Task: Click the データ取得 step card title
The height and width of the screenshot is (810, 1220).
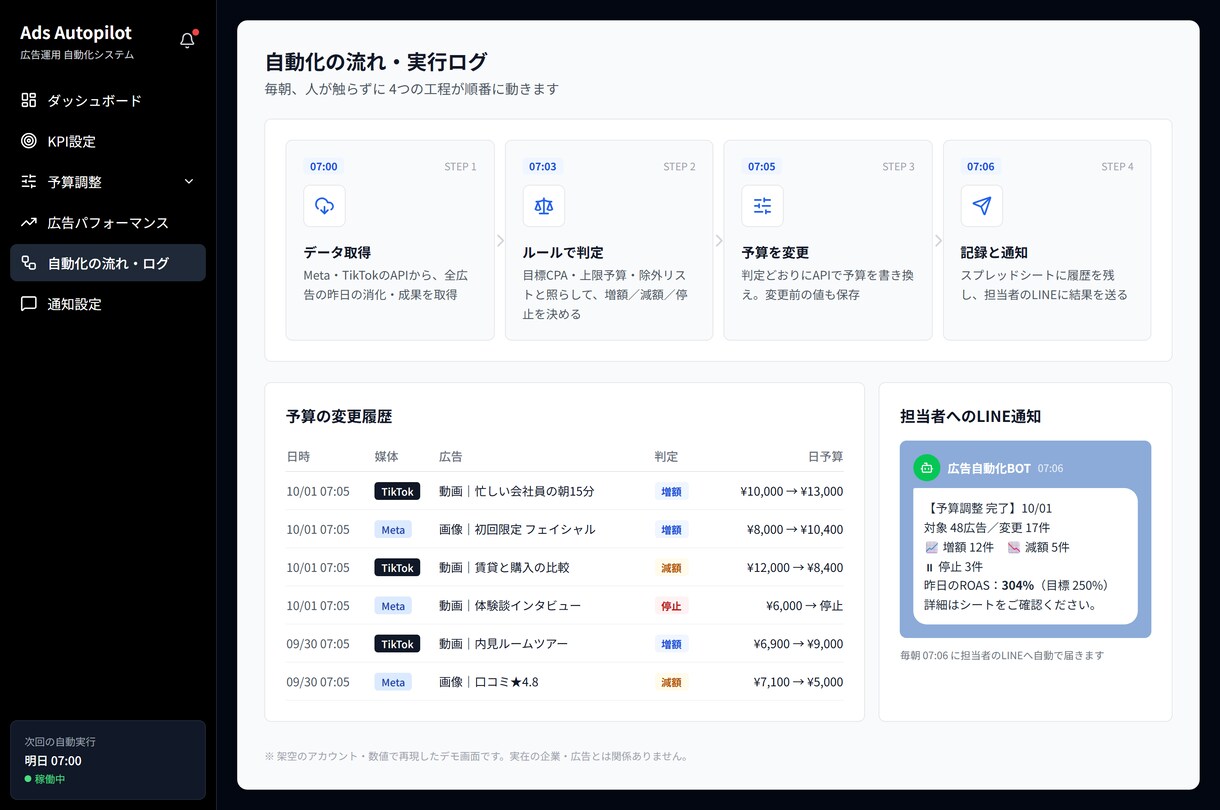Action: (x=337, y=253)
